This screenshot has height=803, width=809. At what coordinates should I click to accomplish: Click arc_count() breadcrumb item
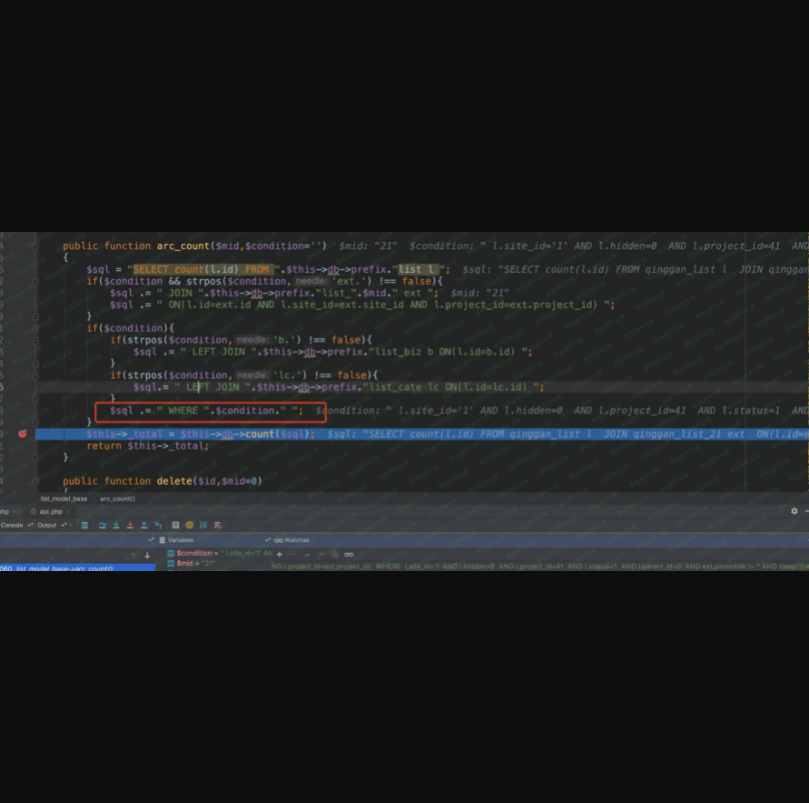click(117, 498)
